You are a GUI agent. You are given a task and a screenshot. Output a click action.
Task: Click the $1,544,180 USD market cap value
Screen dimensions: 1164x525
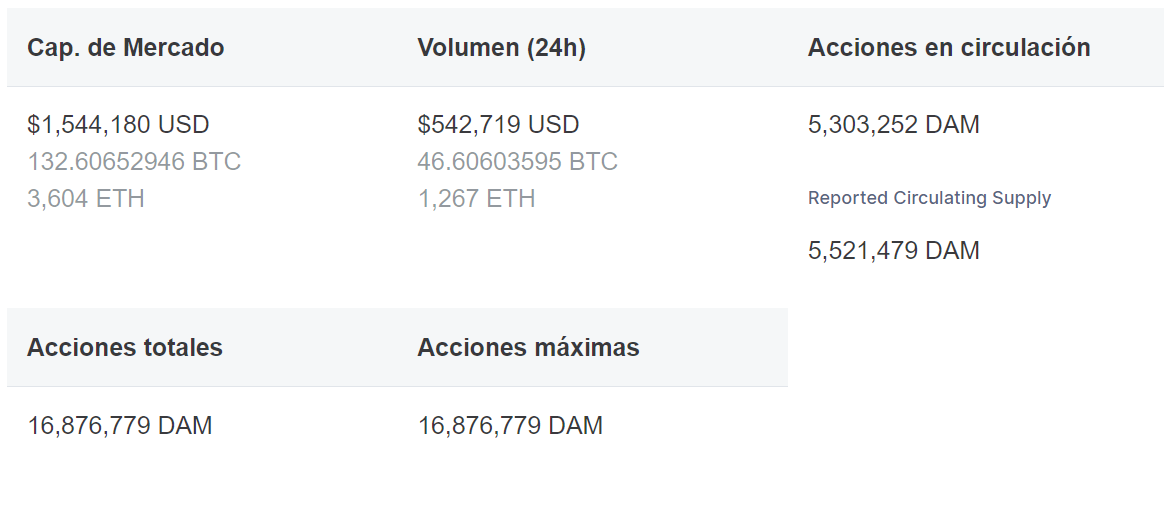[x=118, y=125]
